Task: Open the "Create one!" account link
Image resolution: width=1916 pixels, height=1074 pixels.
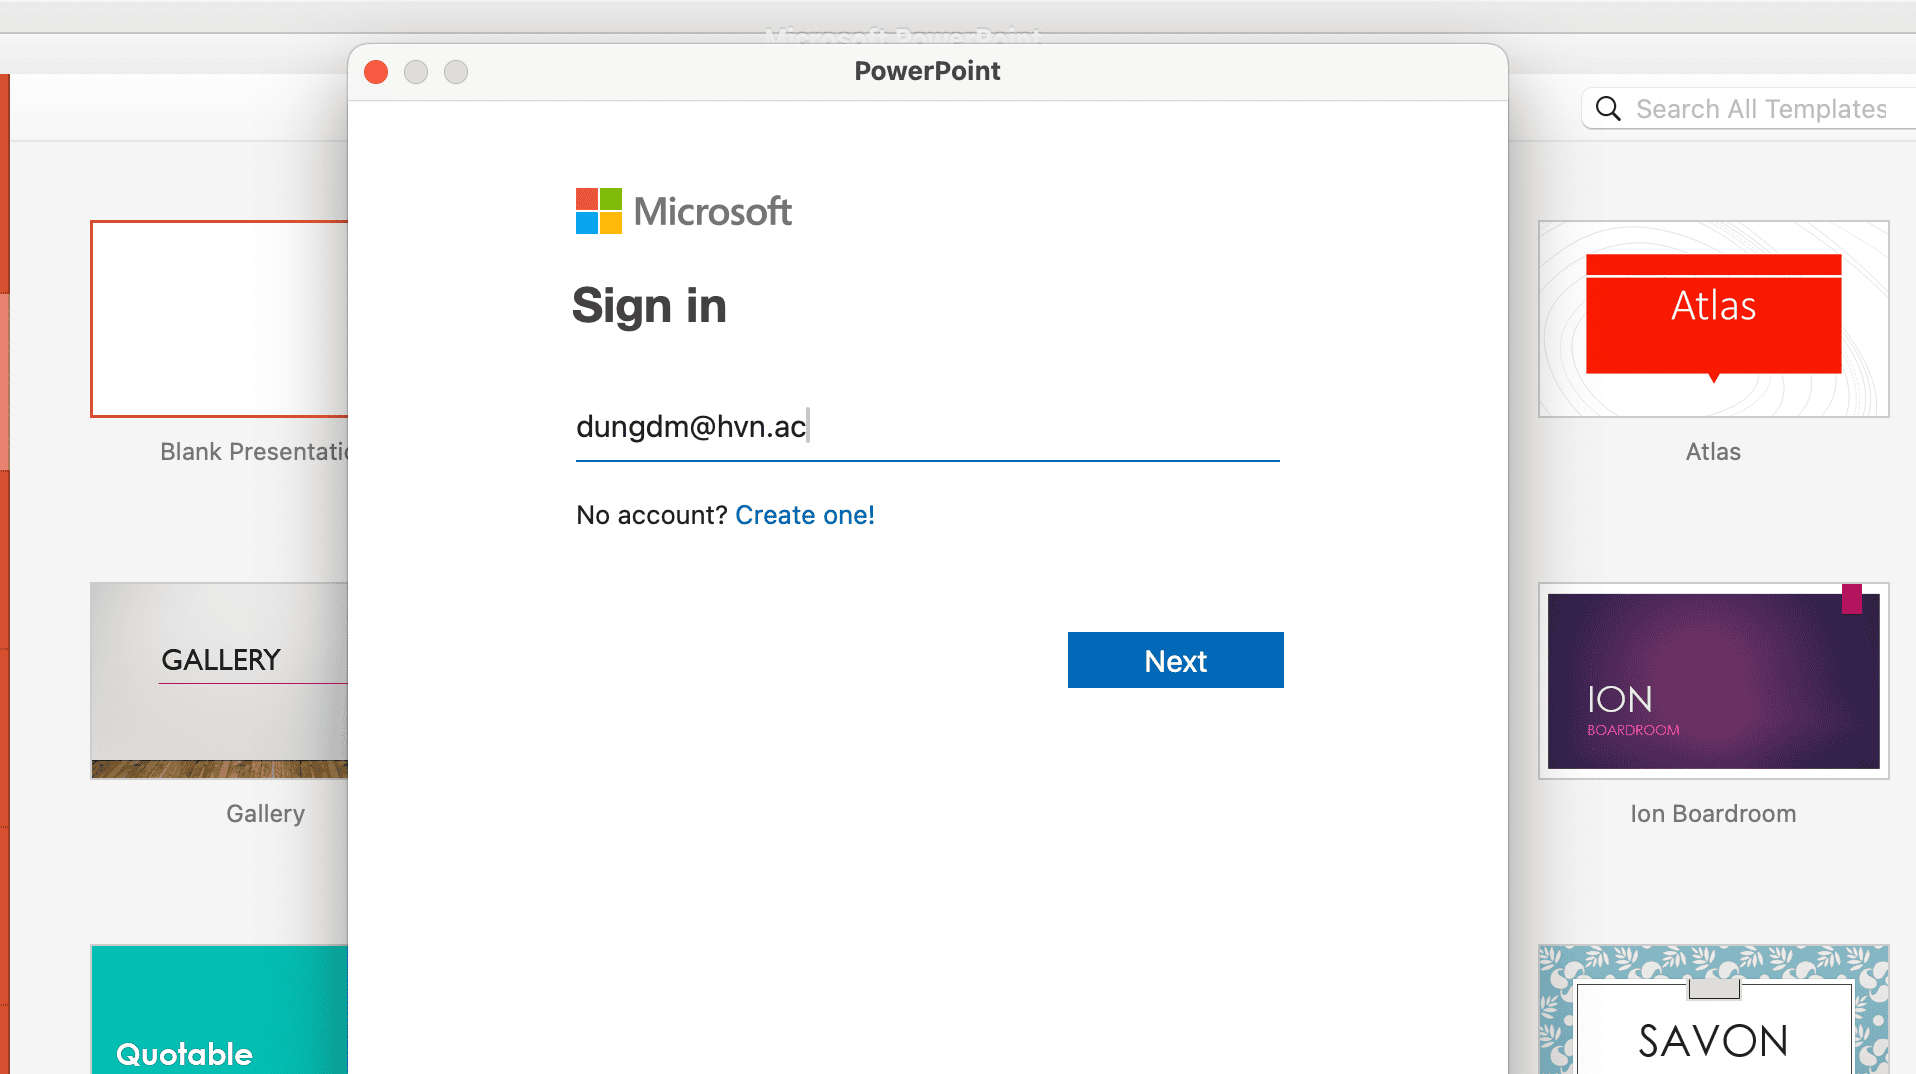Action: click(x=804, y=515)
